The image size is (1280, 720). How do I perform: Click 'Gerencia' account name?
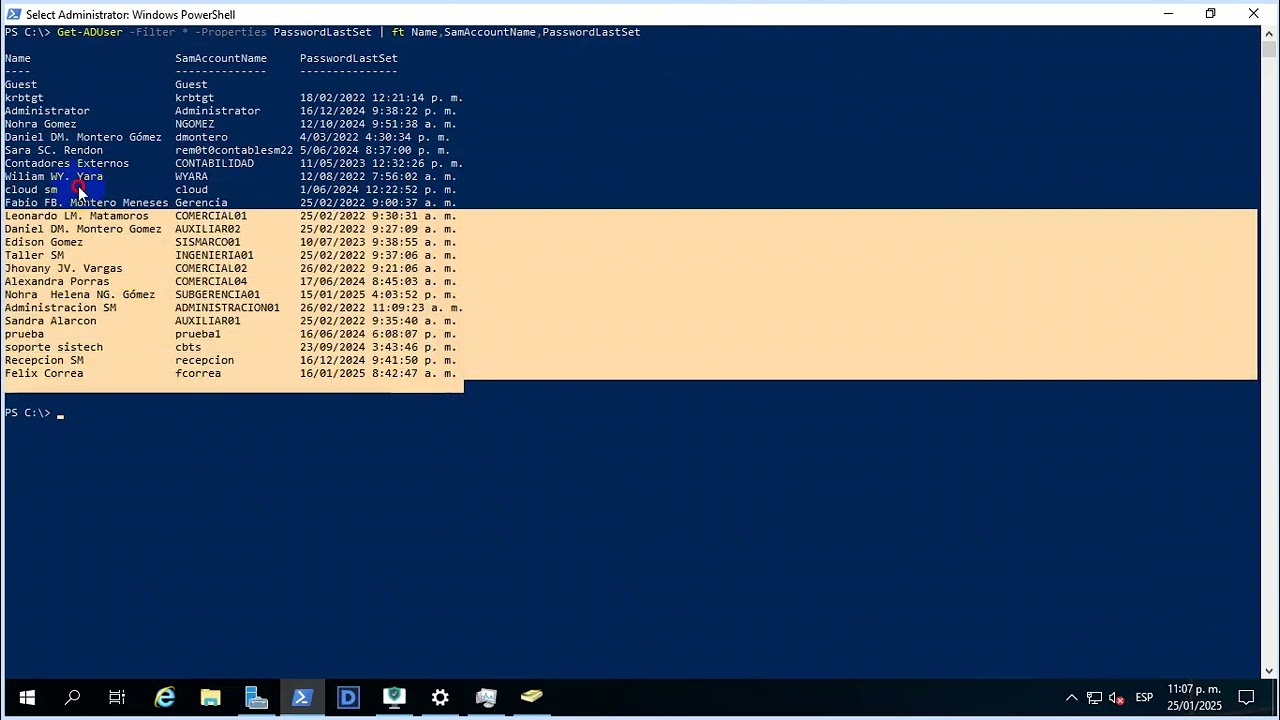201,203
